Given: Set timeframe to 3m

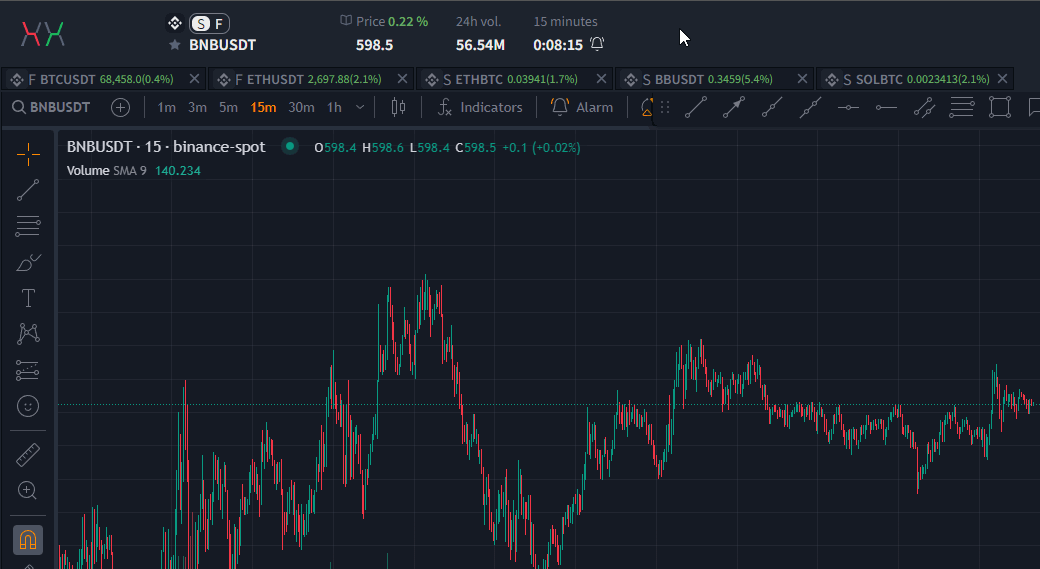Looking at the screenshot, I should tap(197, 107).
